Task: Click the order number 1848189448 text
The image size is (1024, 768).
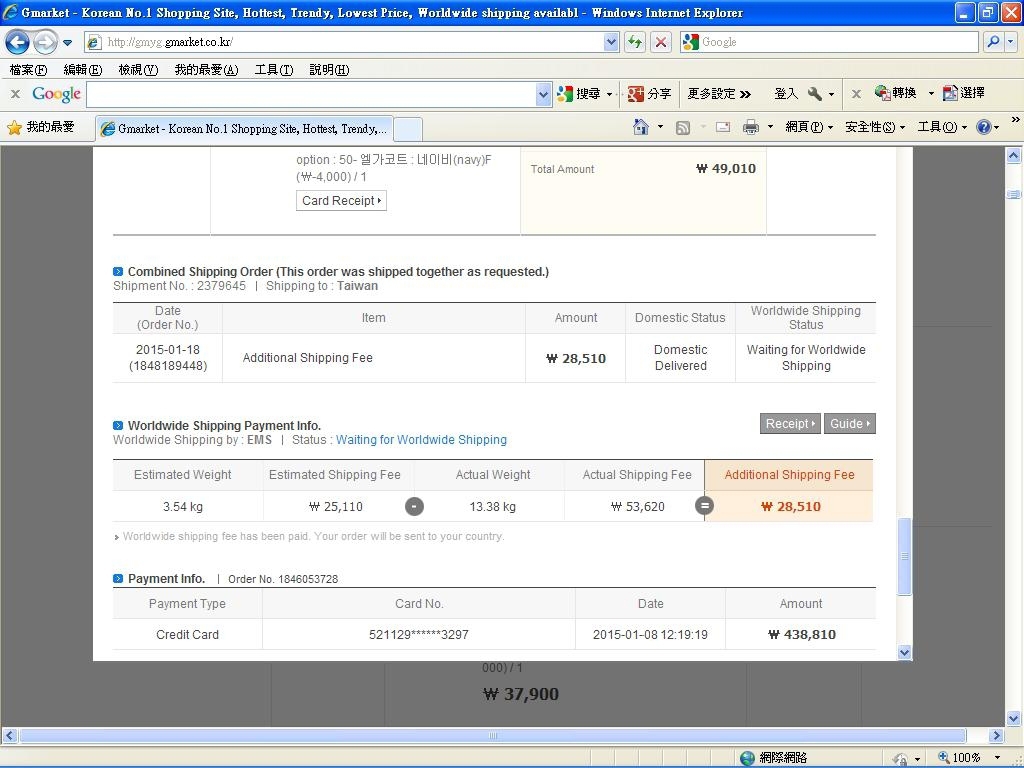Action: pyautogui.click(x=168, y=366)
